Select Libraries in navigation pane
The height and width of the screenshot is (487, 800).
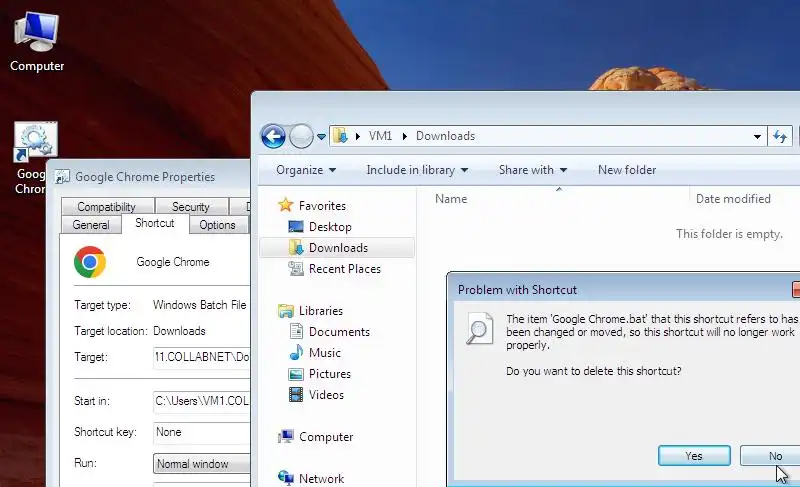click(x=320, y=311)
